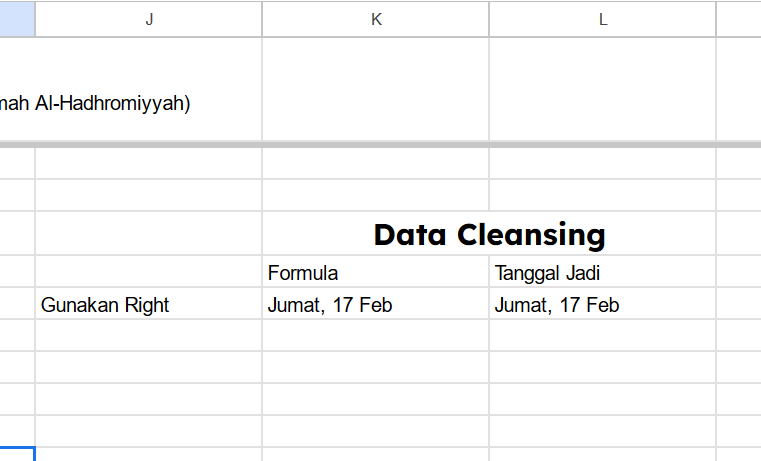Screen dimensions: 761x461
Task: Click the Data Cleansing title cell
Action: [489, 234]
